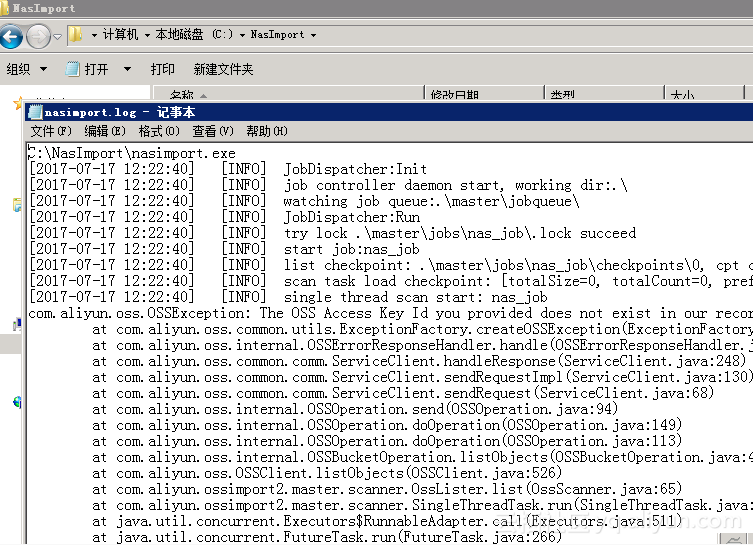
Task: Click the 'C:\NasImport\nasimport.exe' first line
Action: [x=132, y=153]
